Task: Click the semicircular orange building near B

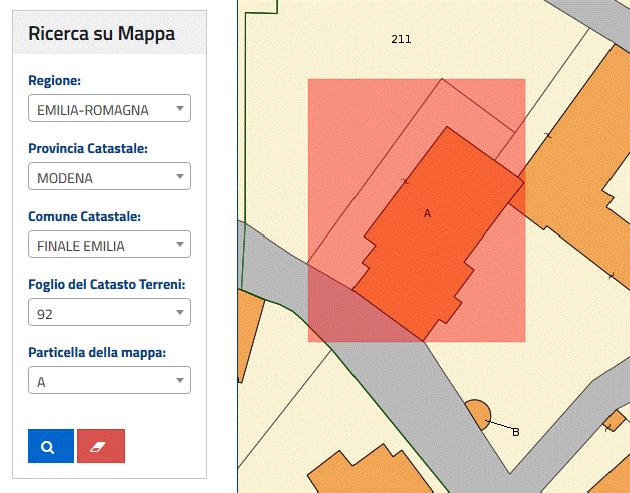Action: pyautogui.click(x=477, y=413)
